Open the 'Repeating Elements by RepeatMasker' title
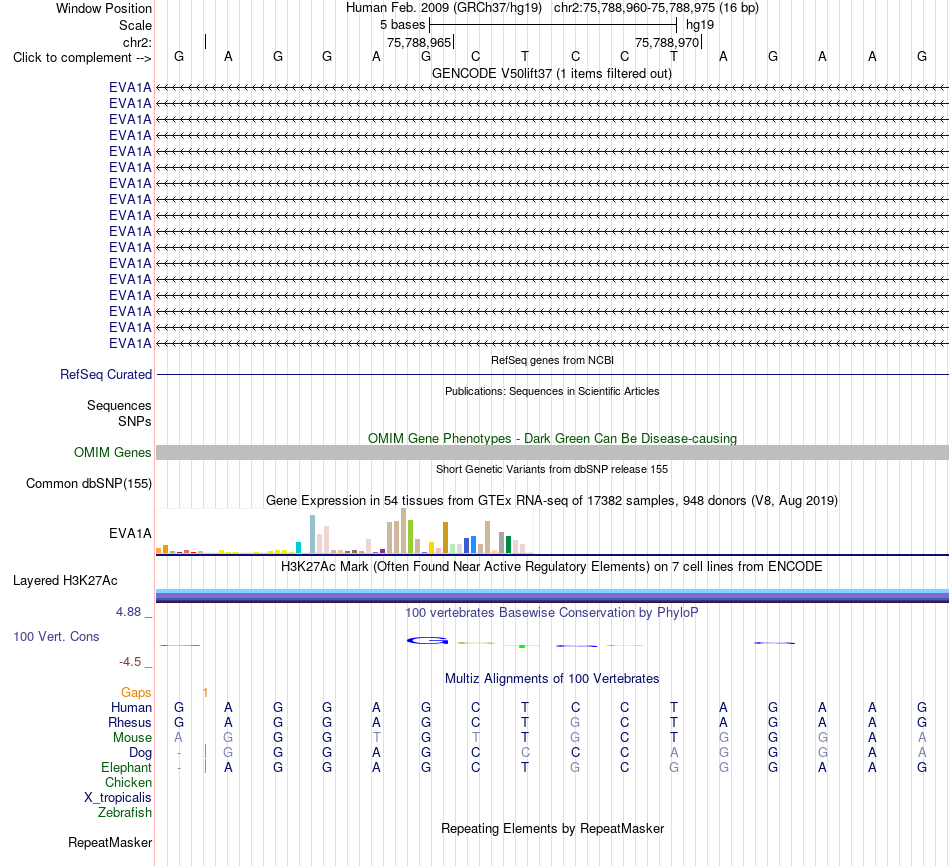Screen dimensions: 950x866 553,828
